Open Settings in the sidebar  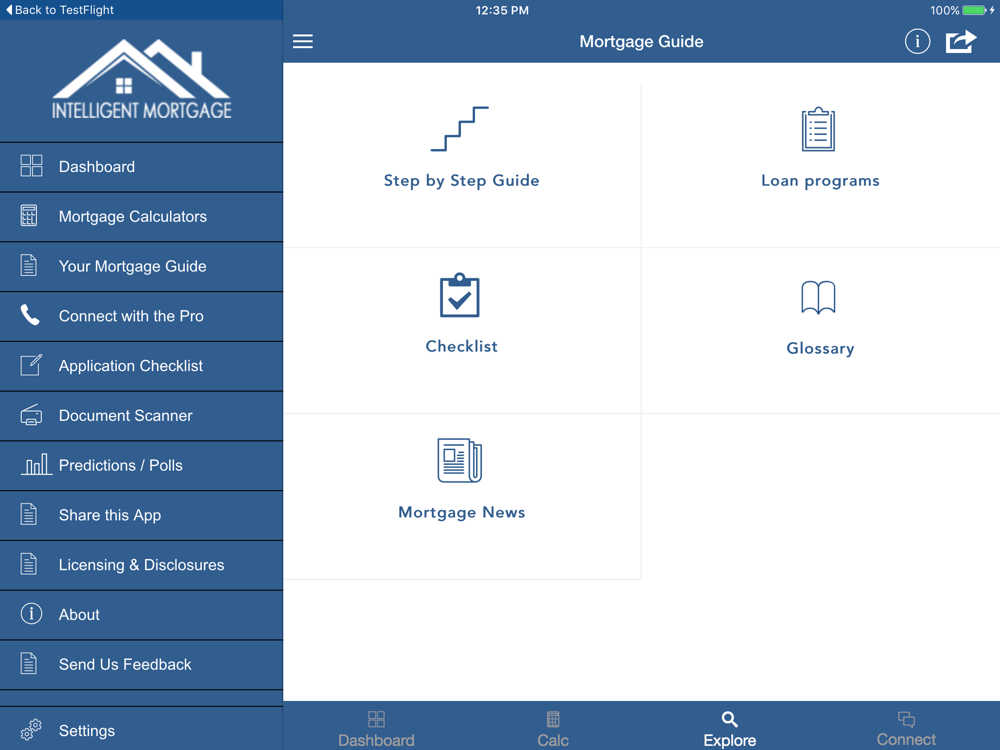pyautogui.click(x=142, y=729)
